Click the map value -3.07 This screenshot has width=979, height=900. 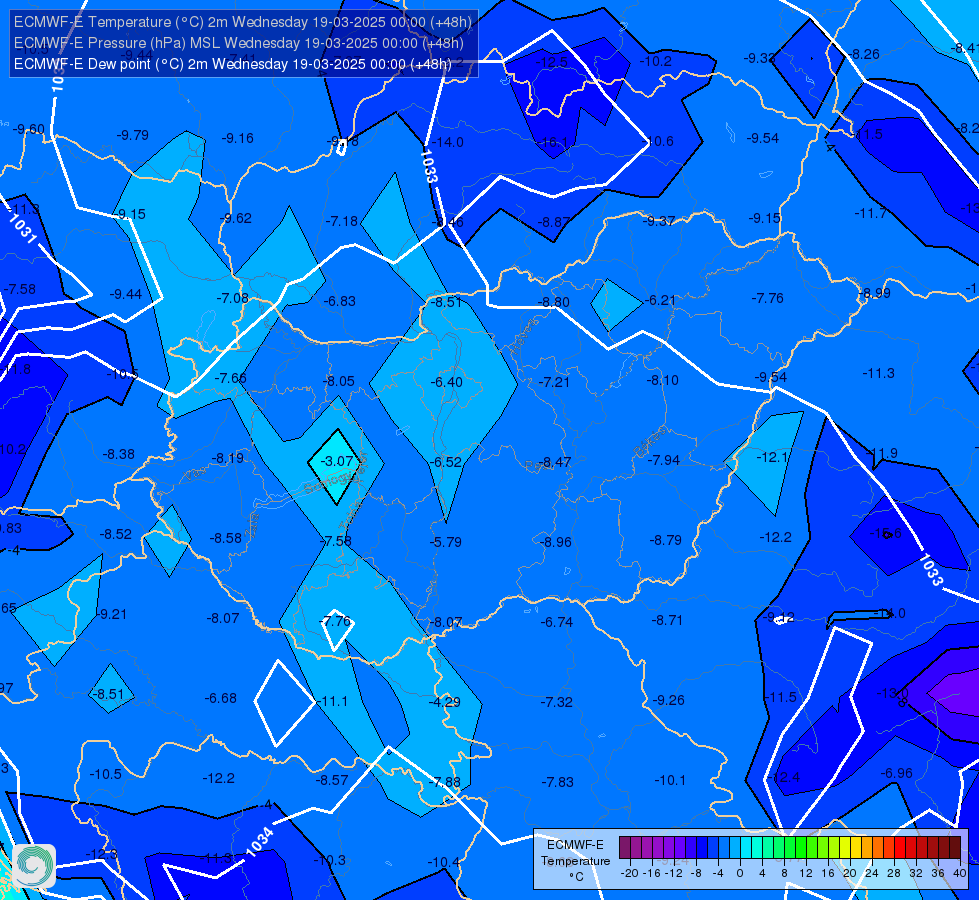pos(337,461)
